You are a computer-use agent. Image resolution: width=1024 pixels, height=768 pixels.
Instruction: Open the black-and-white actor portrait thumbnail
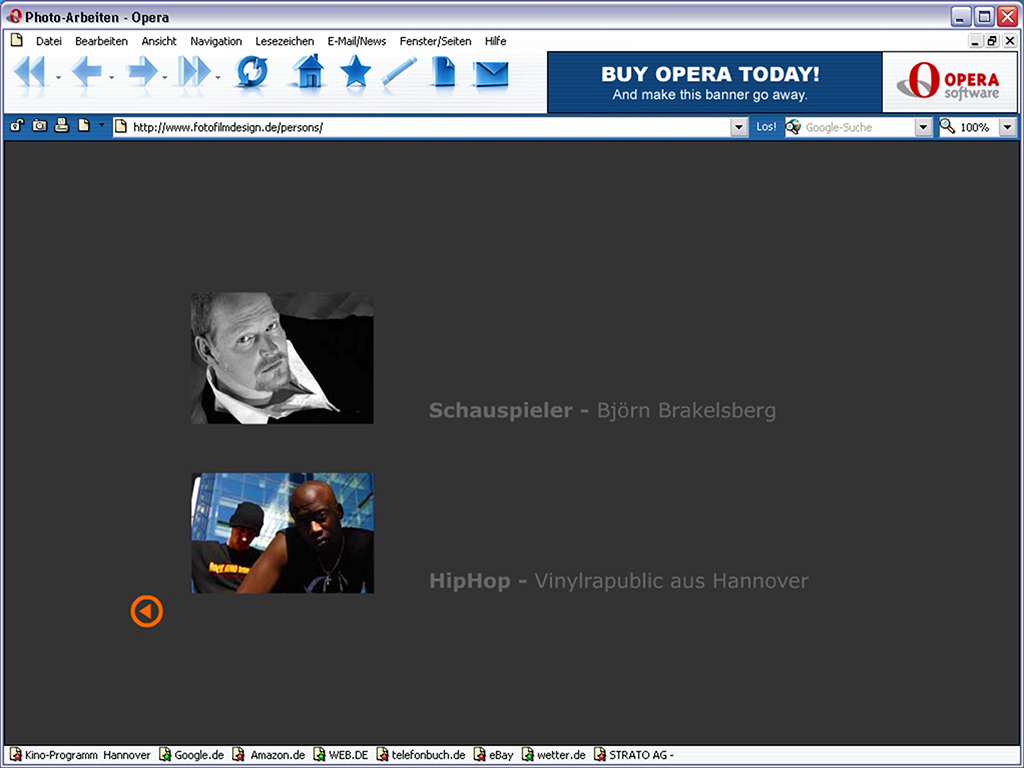point(282,358)
